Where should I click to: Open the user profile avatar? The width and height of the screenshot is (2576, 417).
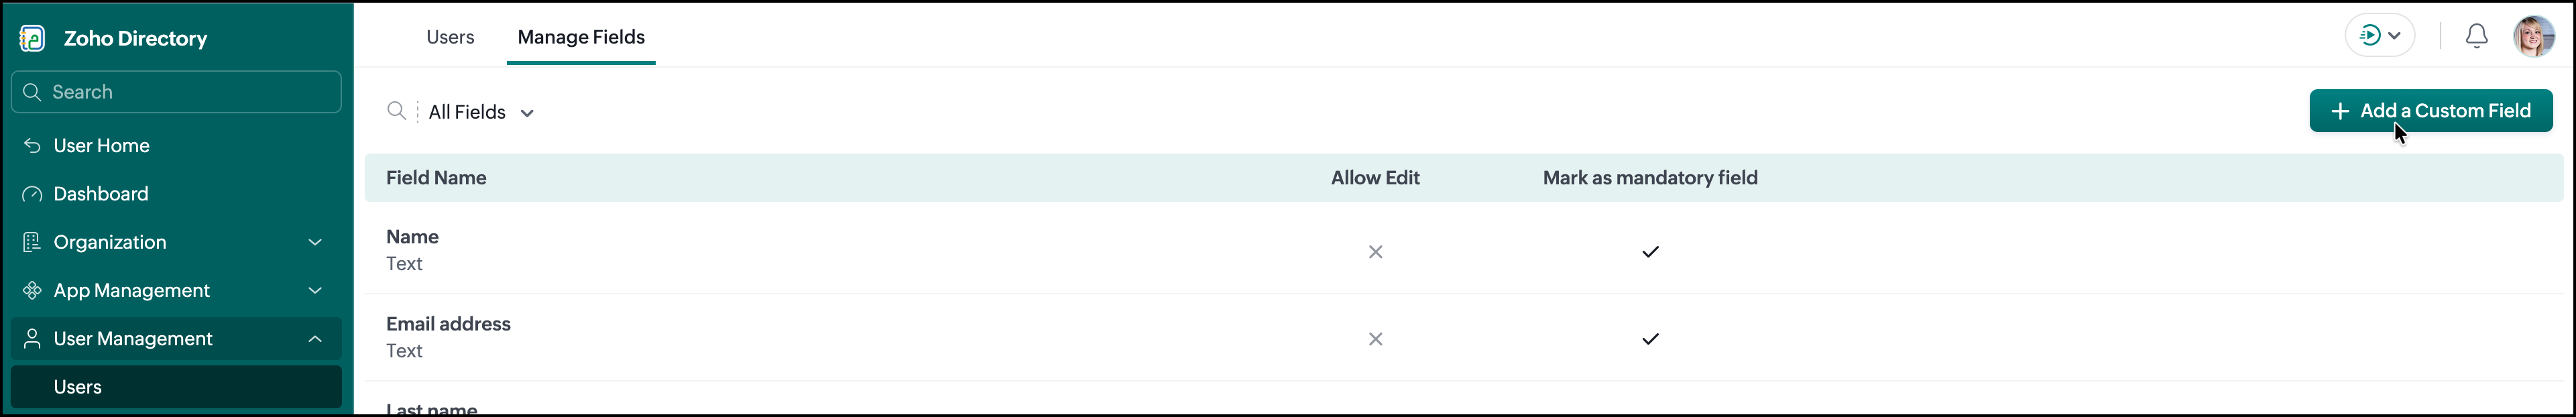pos(2534,36)
